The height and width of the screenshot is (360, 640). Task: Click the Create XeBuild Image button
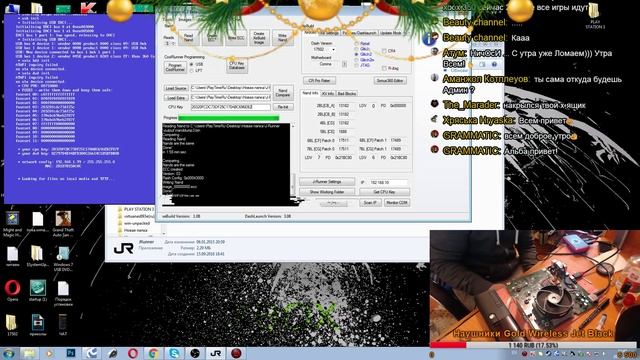[x=259, y=38]
